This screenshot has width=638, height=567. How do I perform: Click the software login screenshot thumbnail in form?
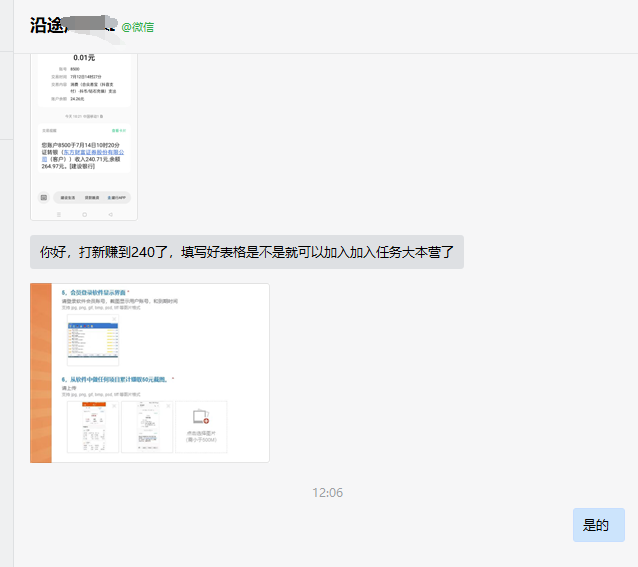pos(93,337)
